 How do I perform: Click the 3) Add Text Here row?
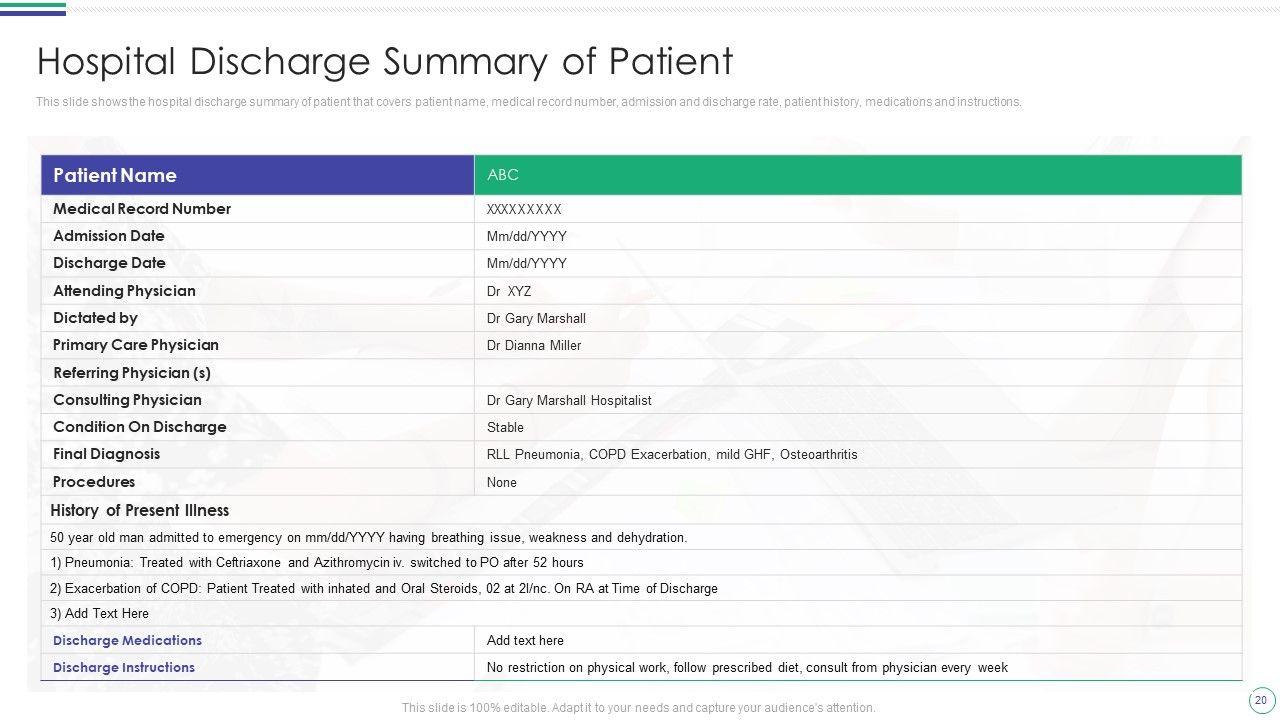click(x=100, y=614)
